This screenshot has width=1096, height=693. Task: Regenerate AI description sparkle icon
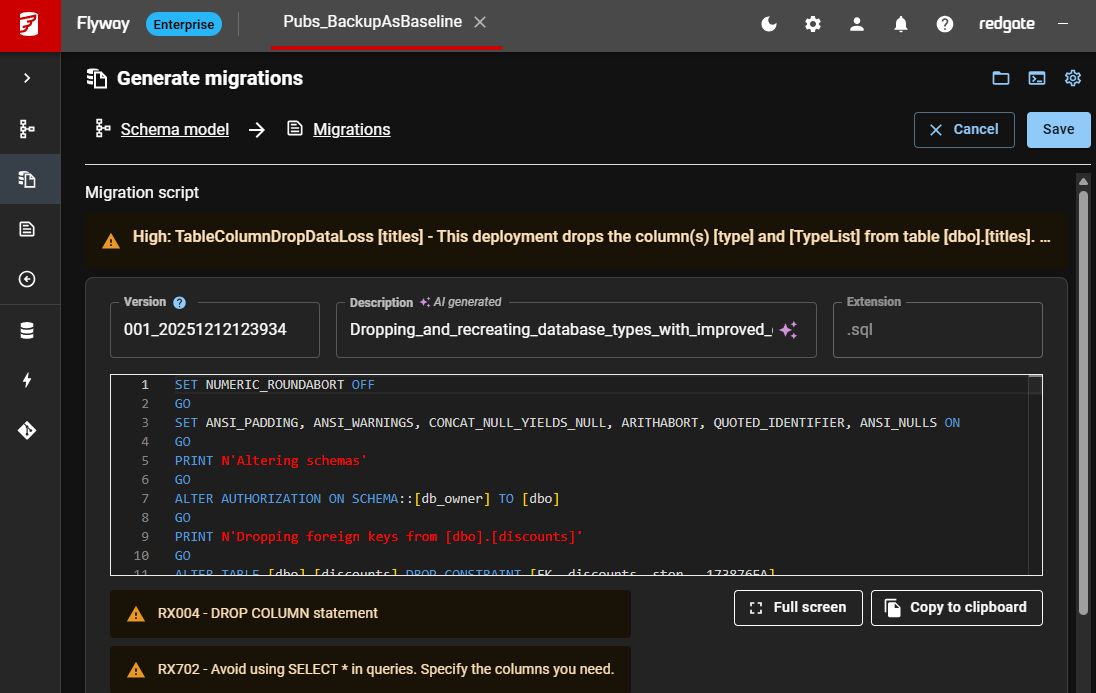(x=787, y=330)
